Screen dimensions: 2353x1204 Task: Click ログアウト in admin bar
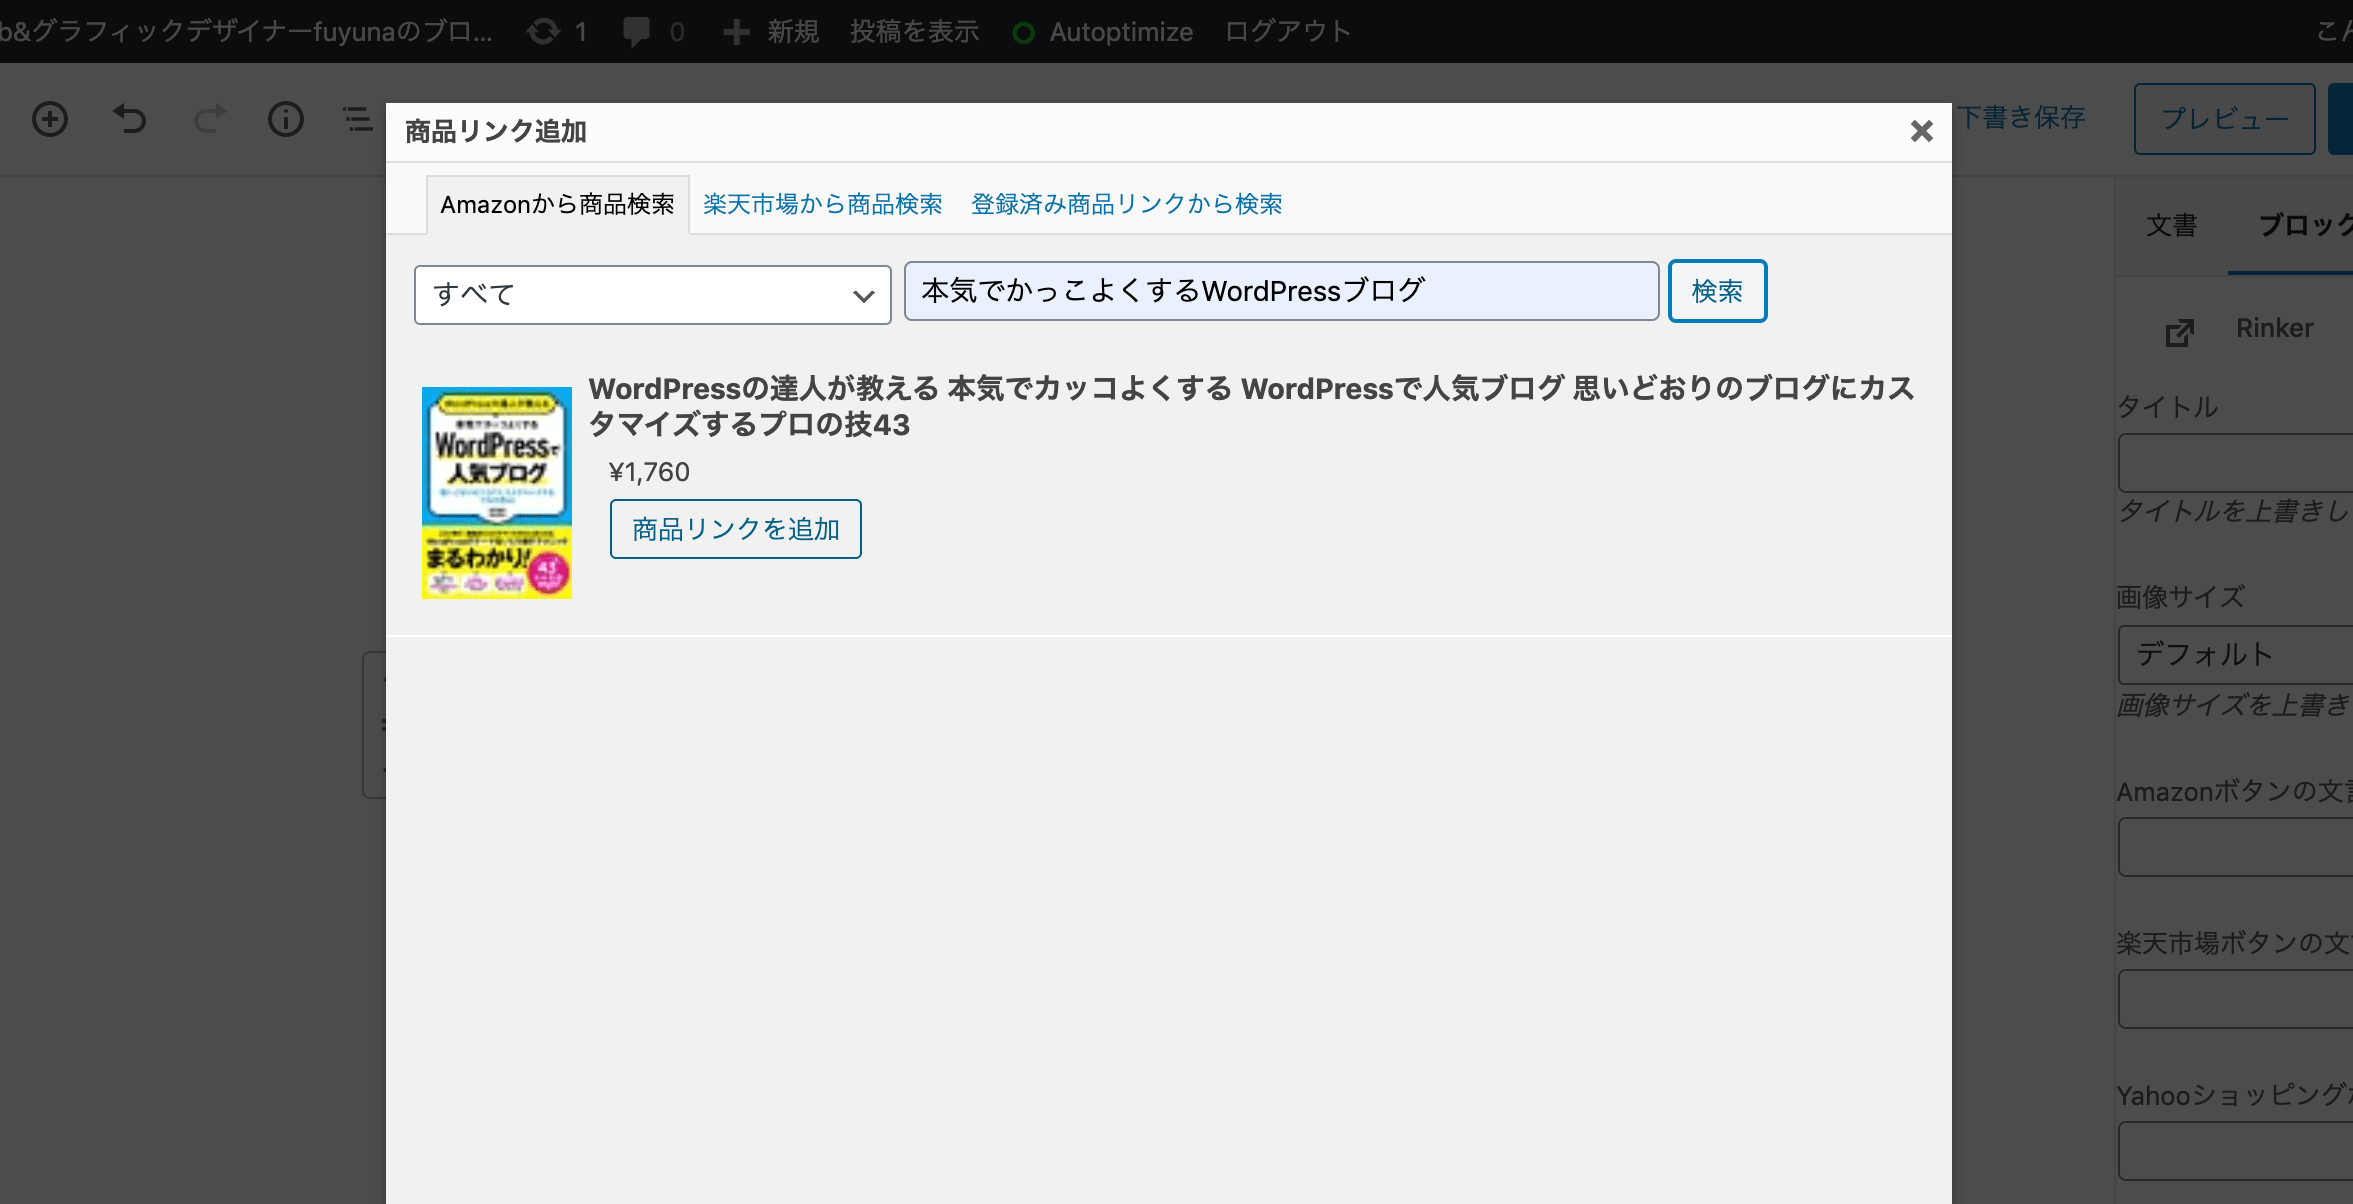(x=1288, y=32)
